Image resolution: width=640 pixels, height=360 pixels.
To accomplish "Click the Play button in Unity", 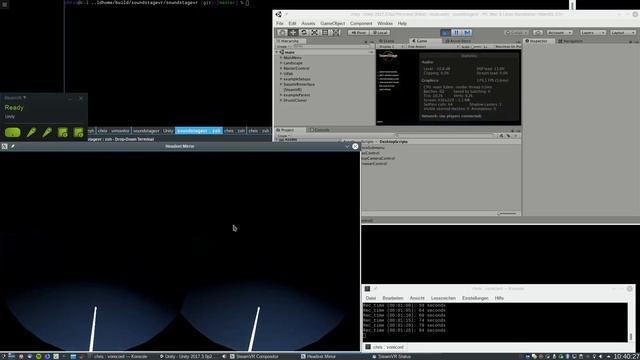I will click(445, 32).
